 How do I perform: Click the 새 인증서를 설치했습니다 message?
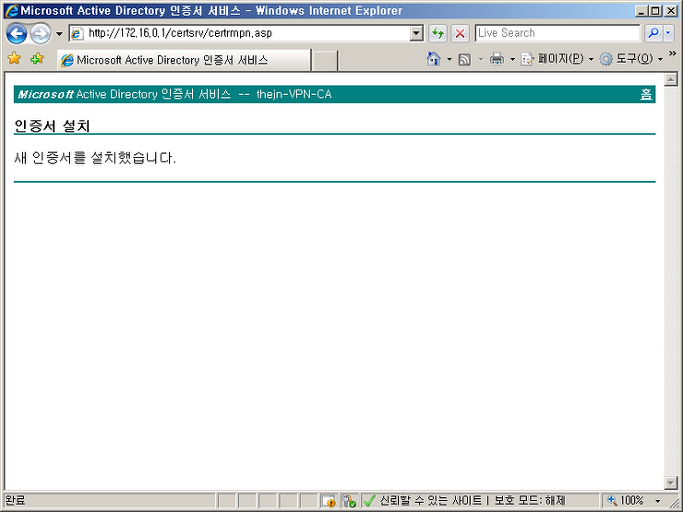(x=95, y=157)
